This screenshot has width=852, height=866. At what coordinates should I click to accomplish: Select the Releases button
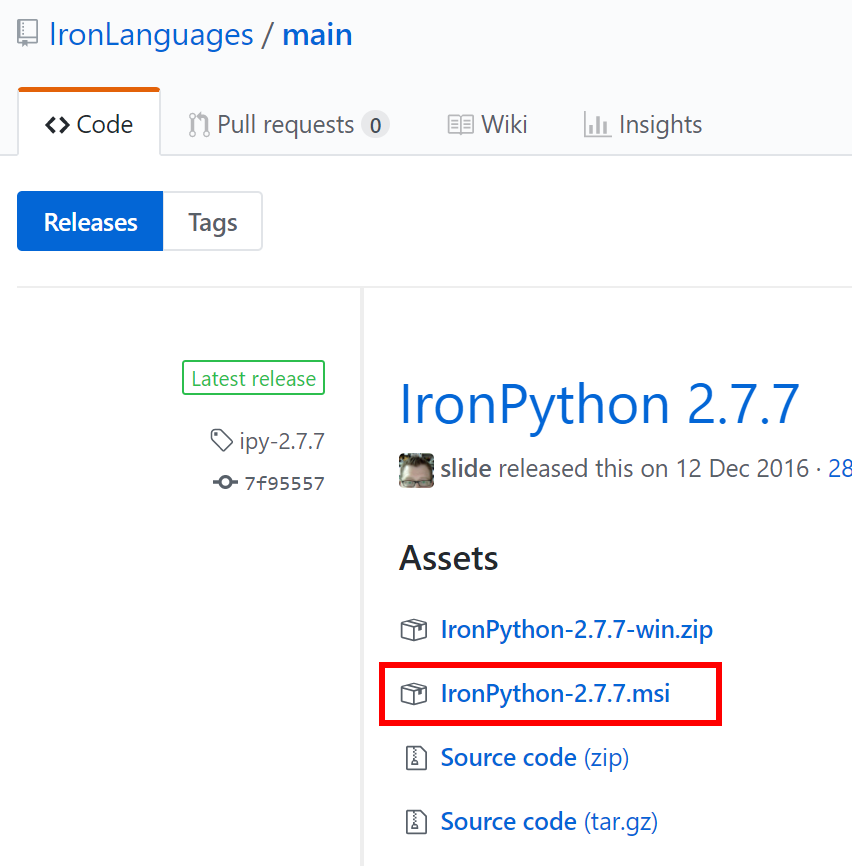(x=90, y=221)
